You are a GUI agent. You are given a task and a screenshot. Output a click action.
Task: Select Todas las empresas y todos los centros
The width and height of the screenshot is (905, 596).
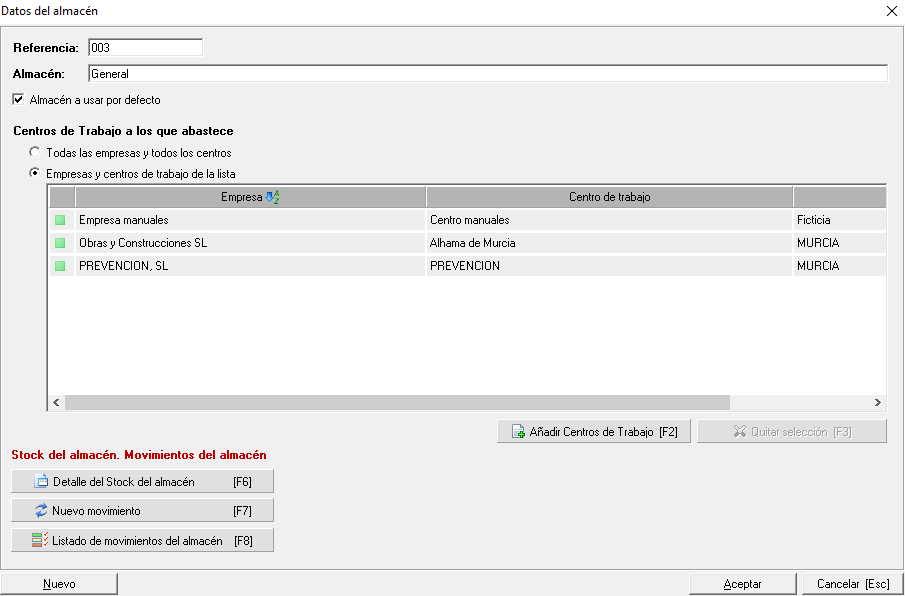[35, 152]
